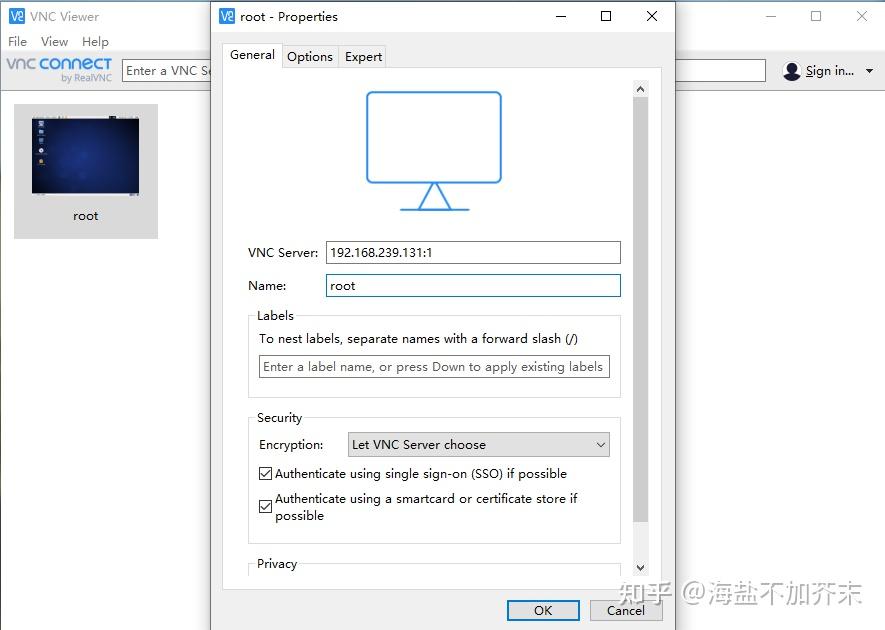Open the View menu

tap(54, 41)
